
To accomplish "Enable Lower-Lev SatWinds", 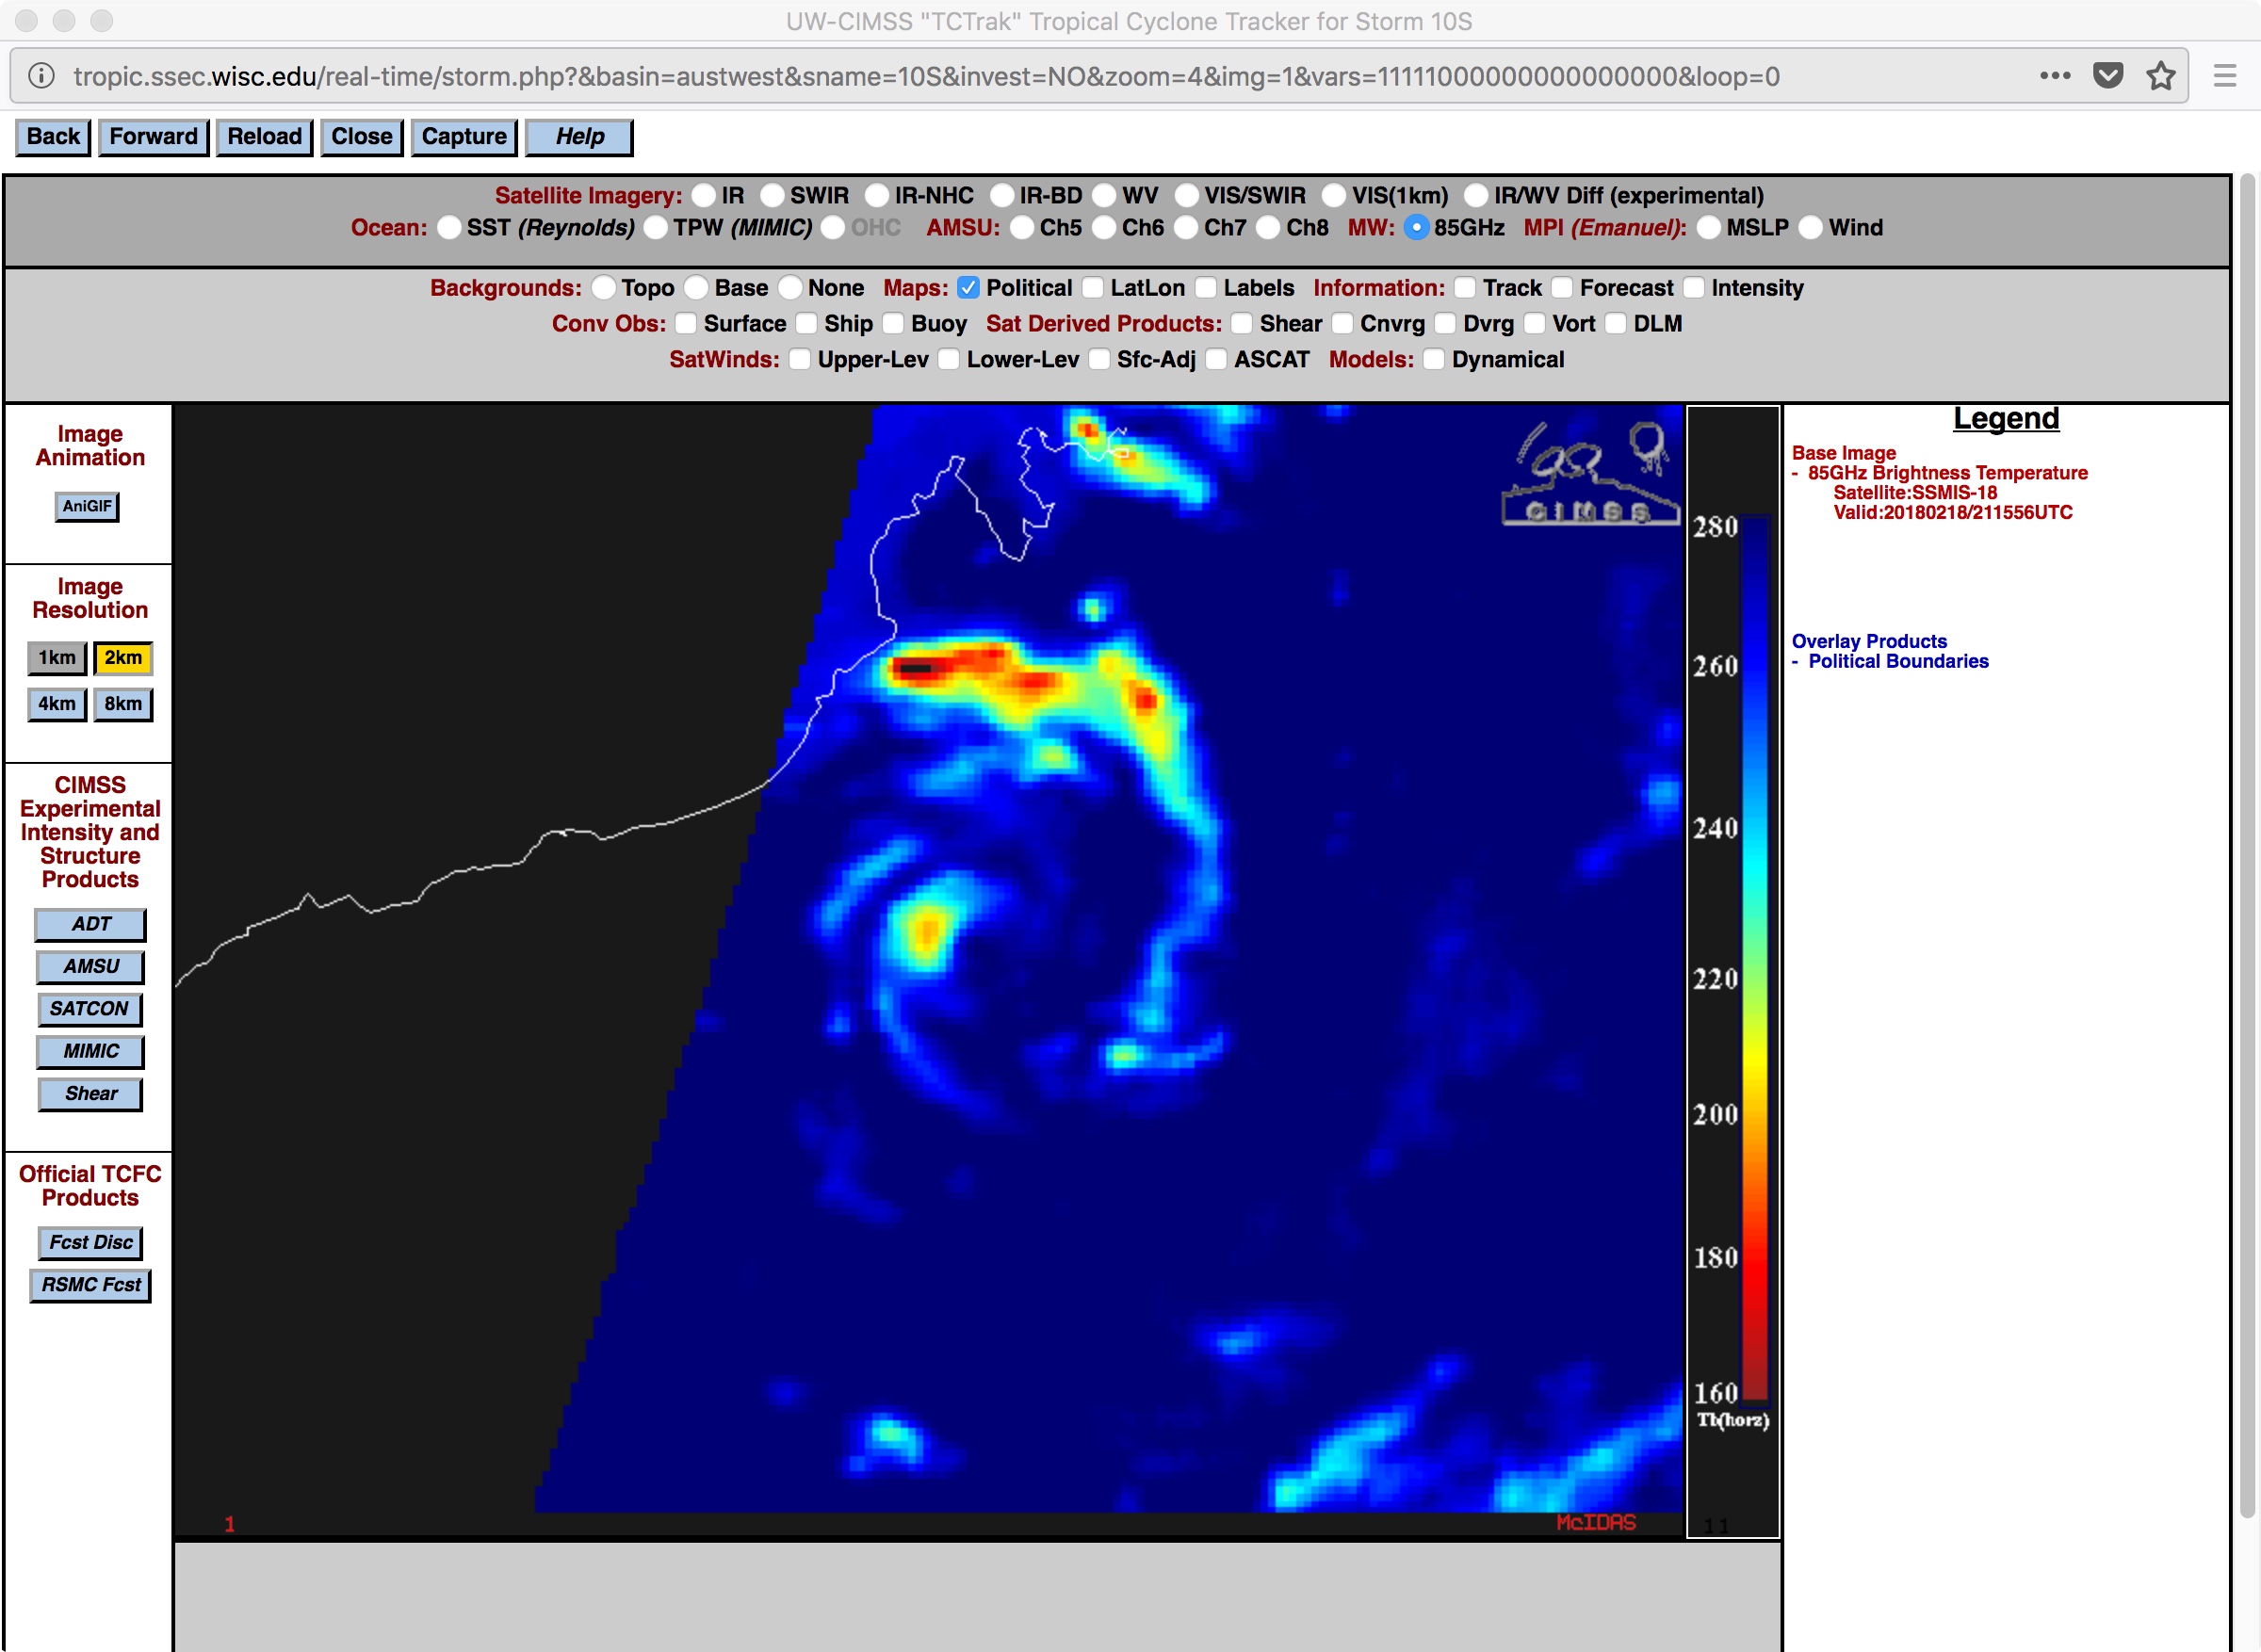I will point(949,360).
